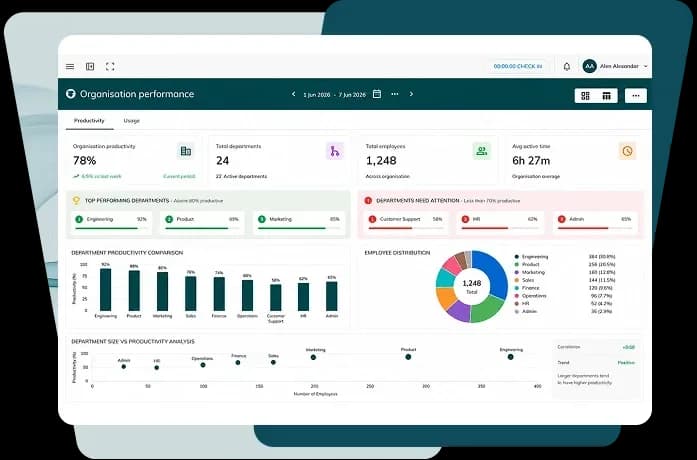Click the Organisation productivity building icon
The image size is (697, 460).
186,151
